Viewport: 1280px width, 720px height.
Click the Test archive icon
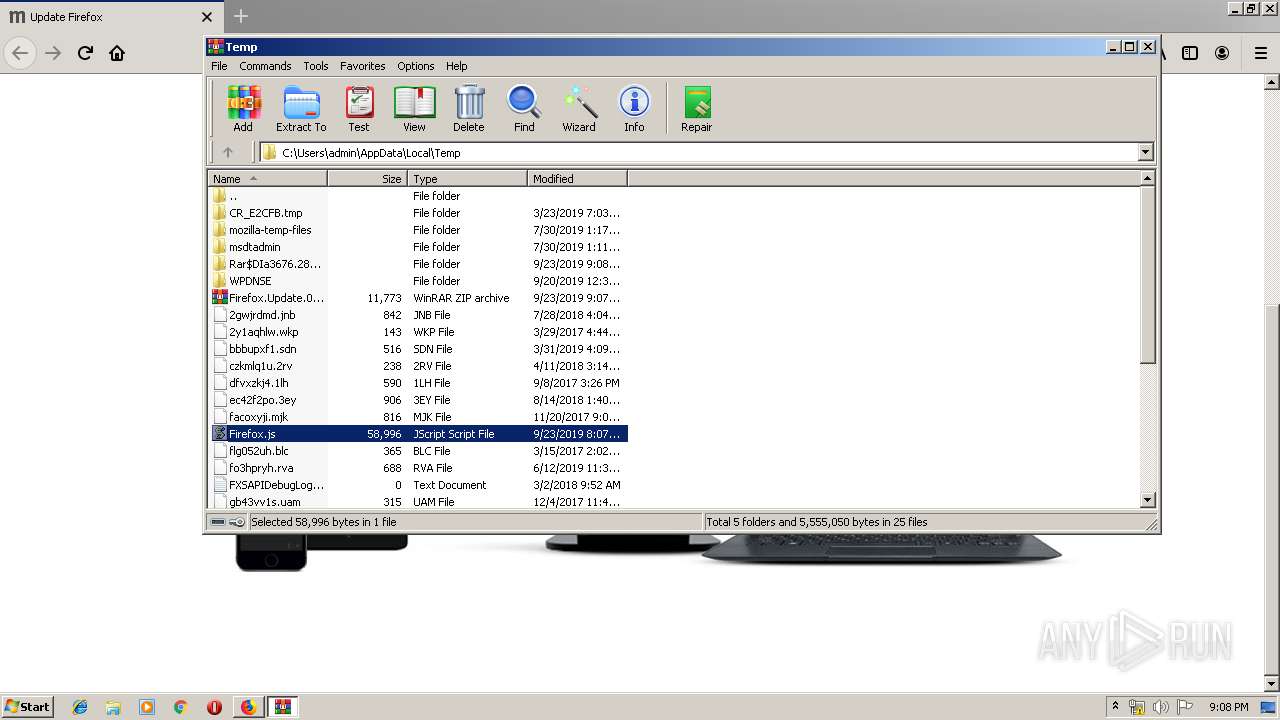pyautogui.click(x=359, y=108)
